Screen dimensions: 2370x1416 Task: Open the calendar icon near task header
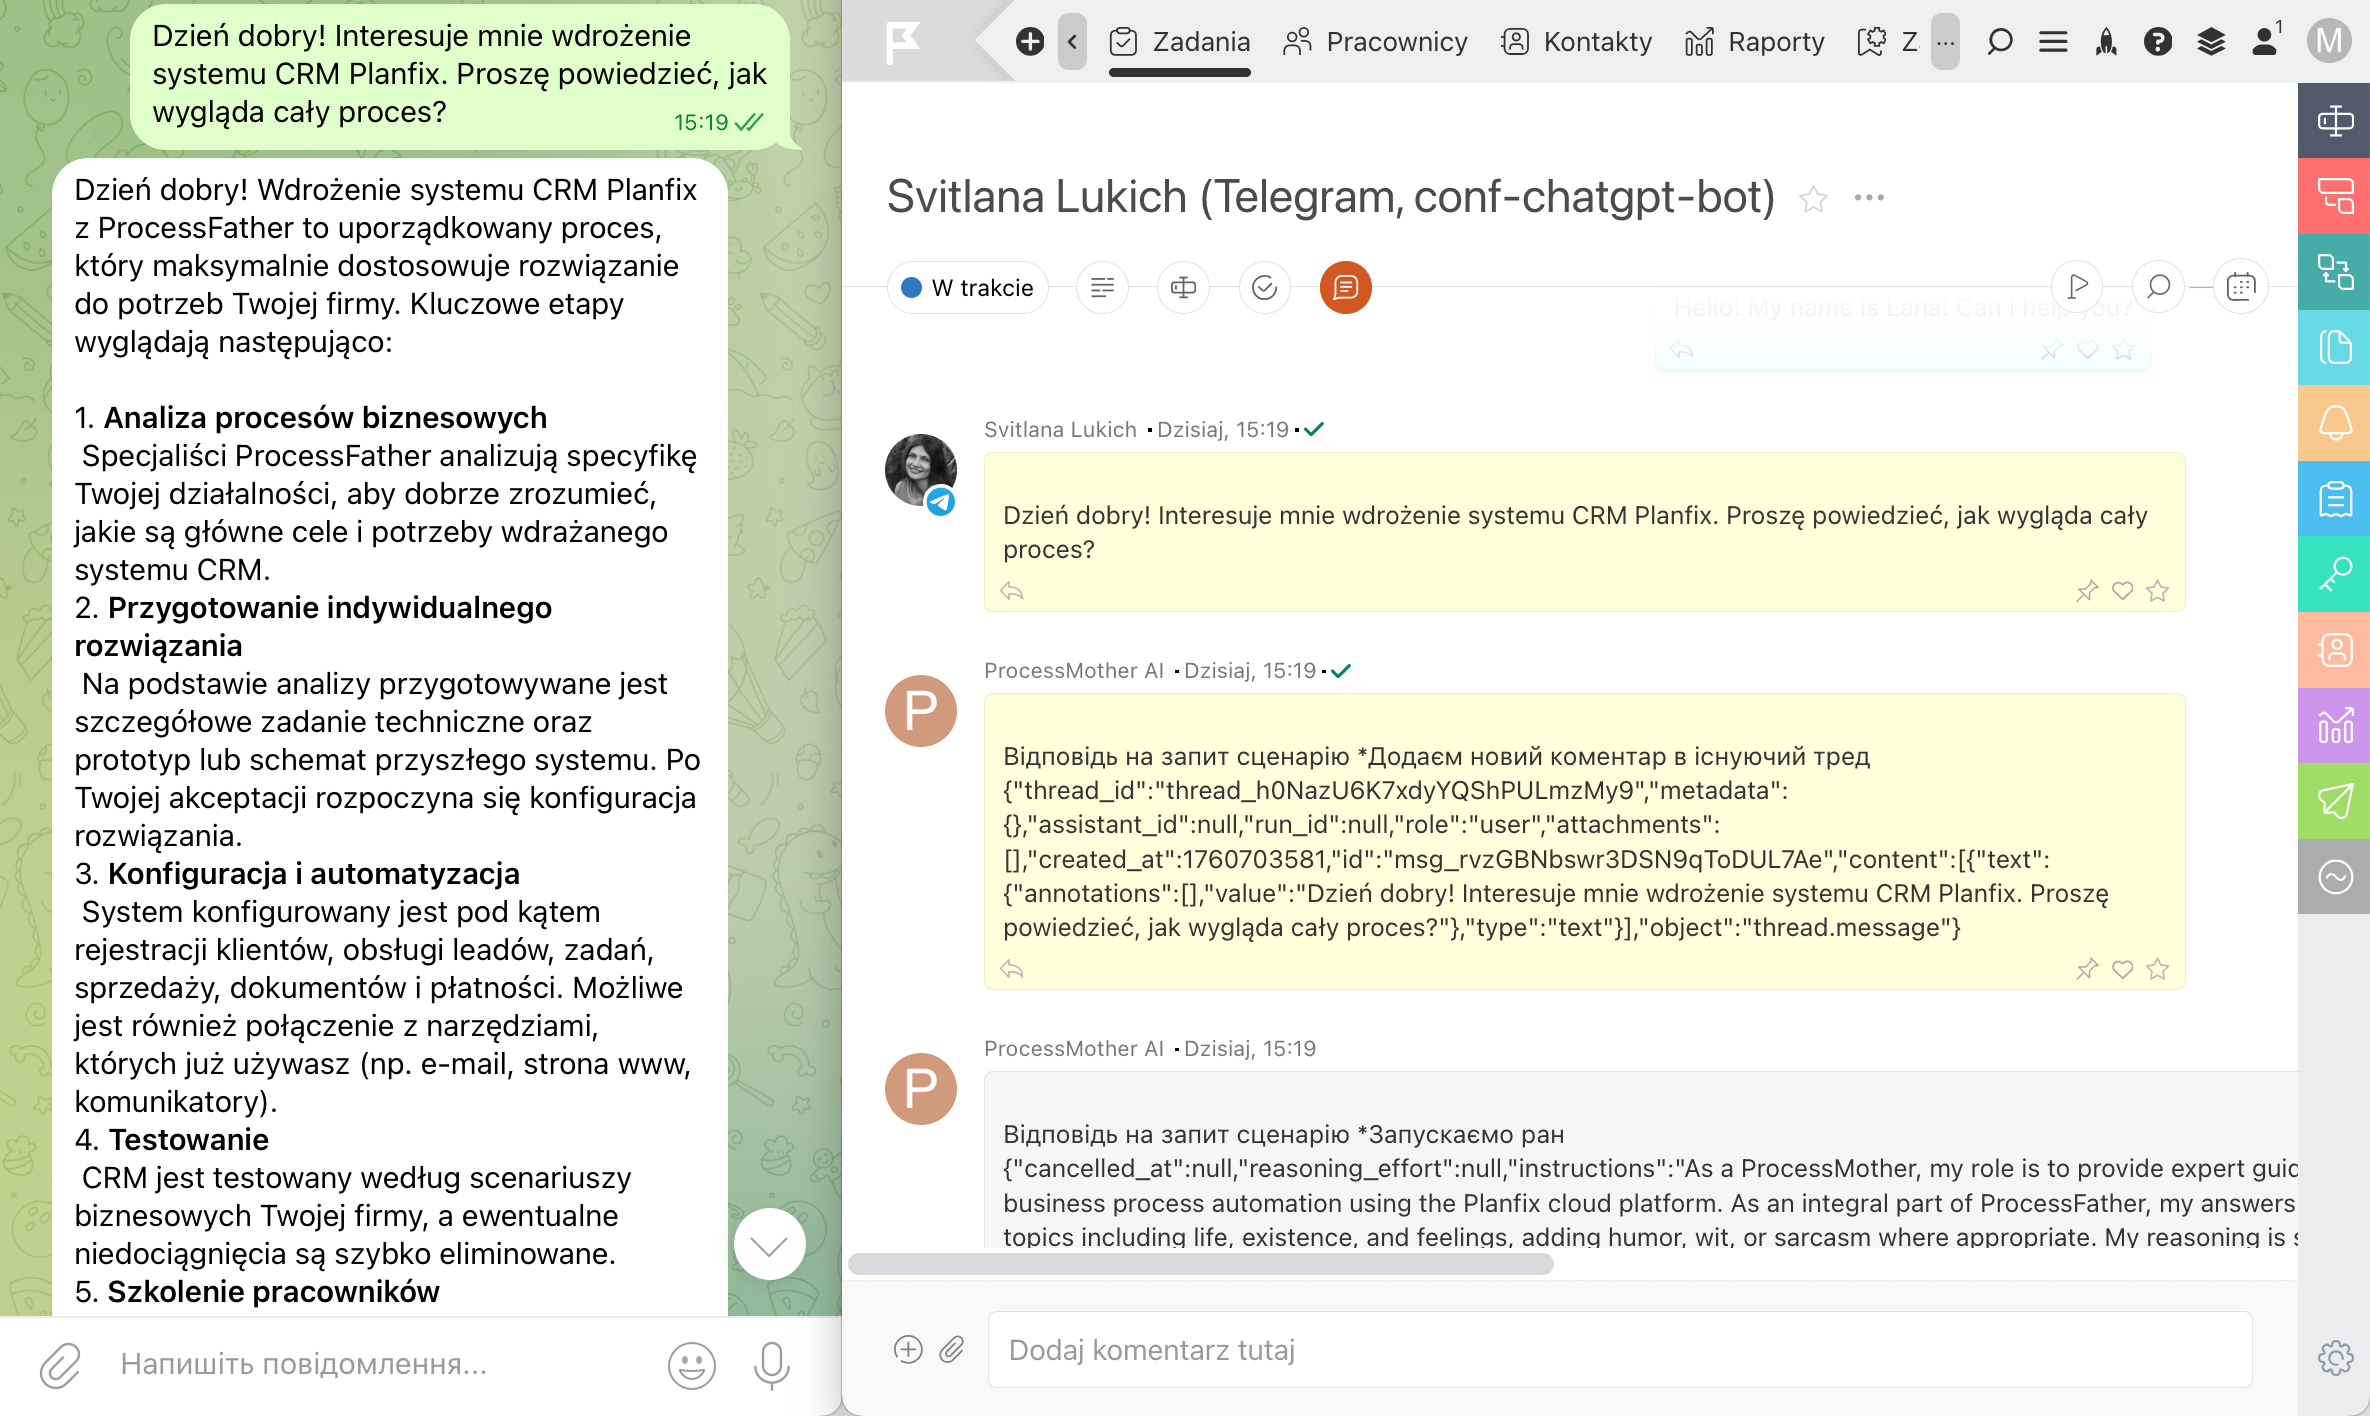point(2240,288)
